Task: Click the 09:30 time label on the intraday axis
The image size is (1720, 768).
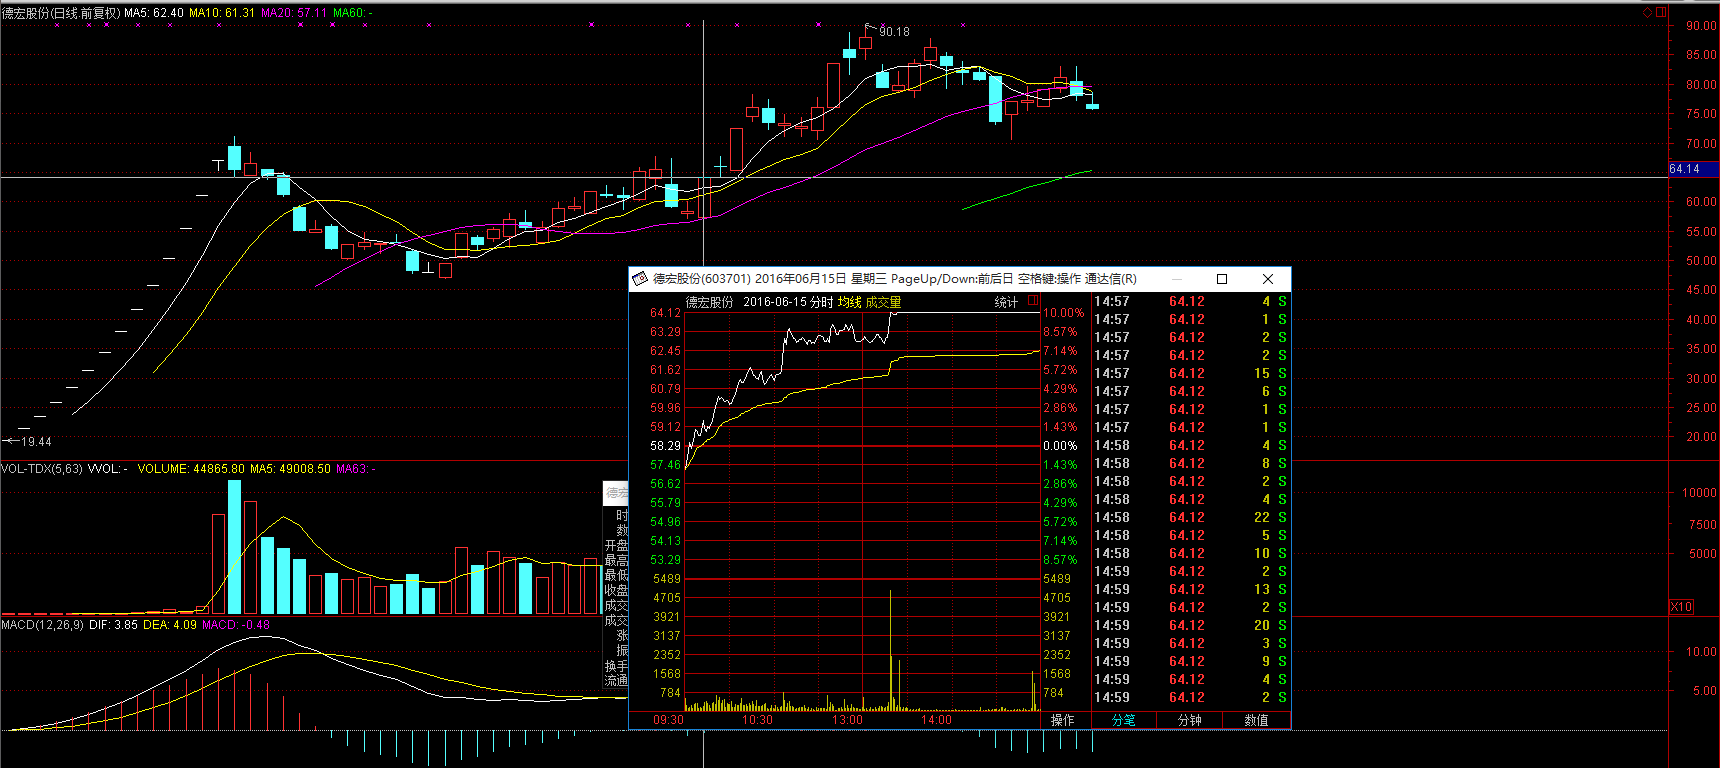Action: pyautogui.click(x=668, y=720)
